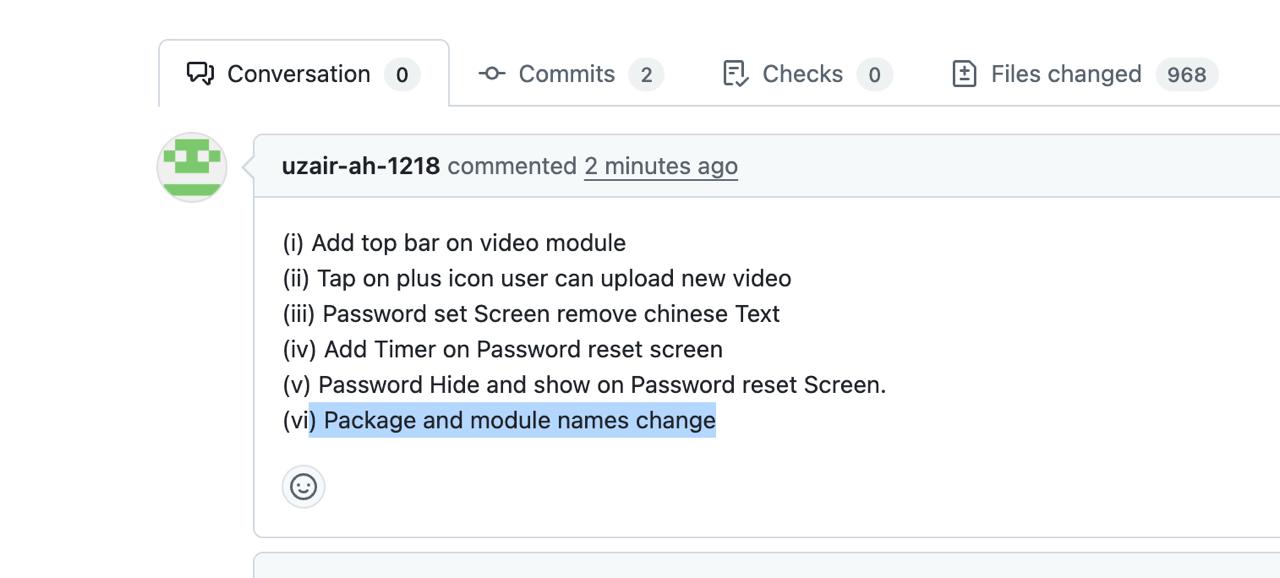Click the Conversation speech bubble icon
Screen dimensions: 1280x578
(x=200, y=74)
